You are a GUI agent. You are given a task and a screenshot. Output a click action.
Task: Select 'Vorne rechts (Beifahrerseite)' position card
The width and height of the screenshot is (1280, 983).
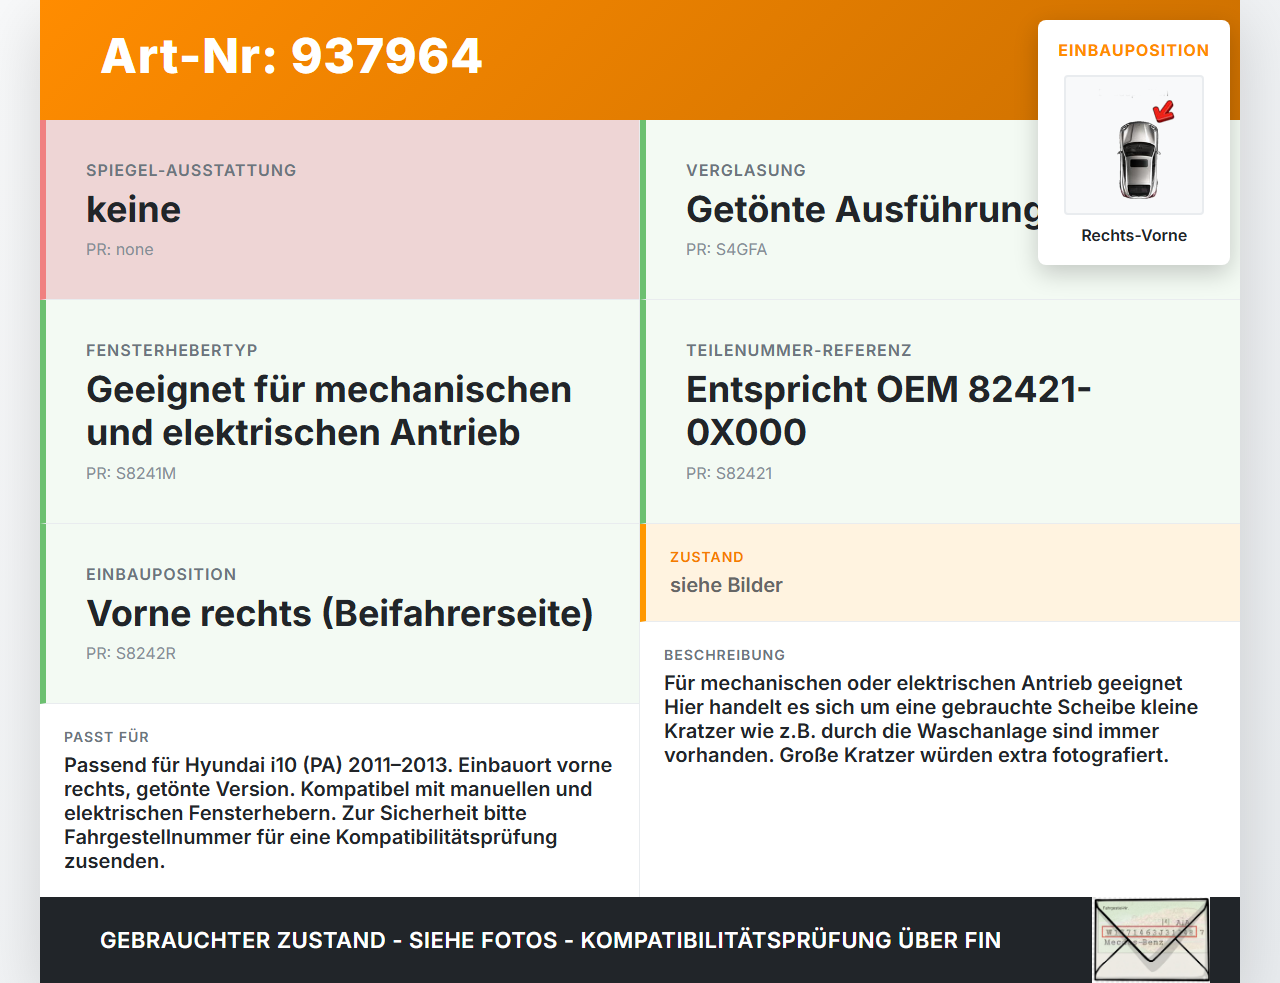point(340,614)
